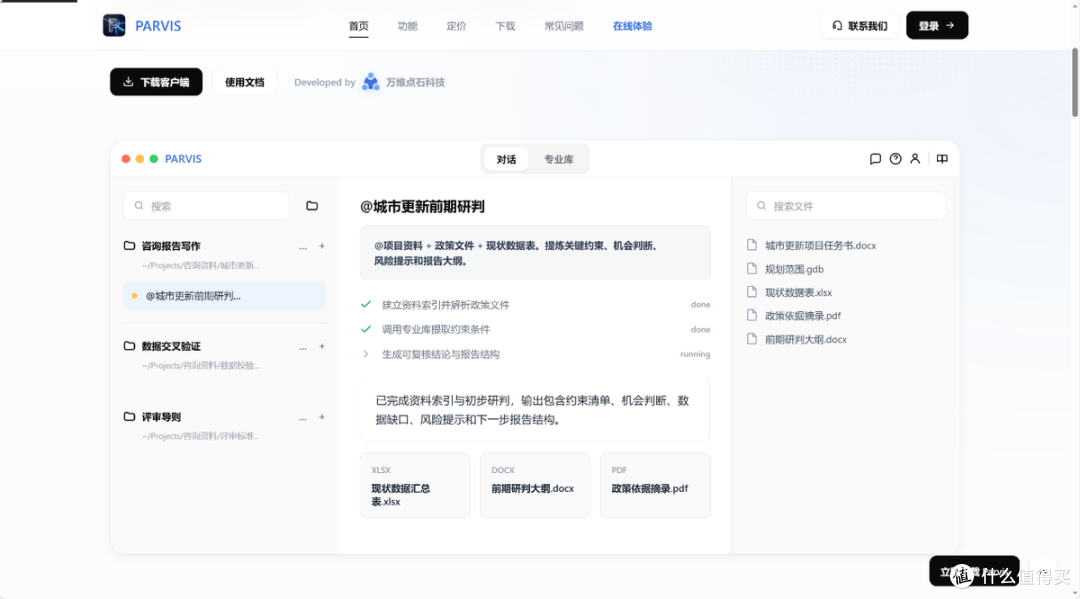The height and width of the screenshot is (599, 1080).
Task: Open the 现状数据汇总表.xlsx card
Action: (x=415, y=485)
